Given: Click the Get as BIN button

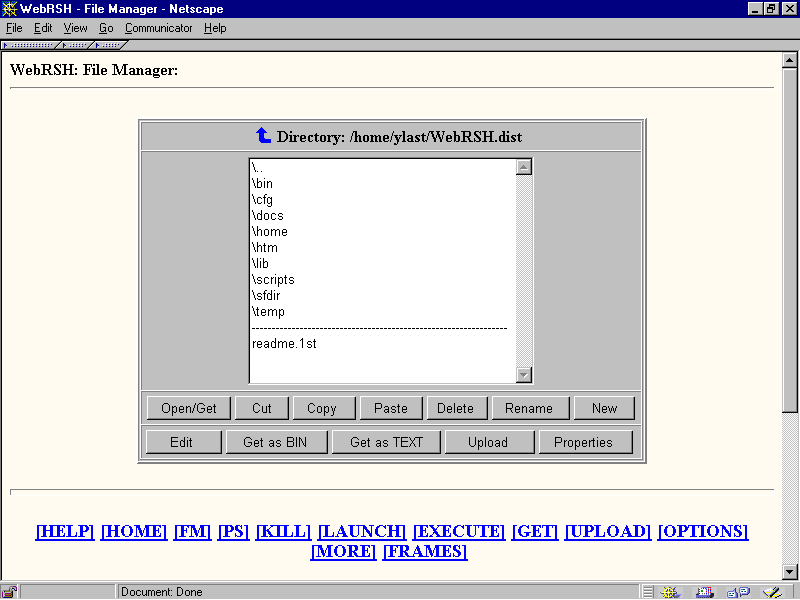Looking at the screenshot, I should [275, 442].
